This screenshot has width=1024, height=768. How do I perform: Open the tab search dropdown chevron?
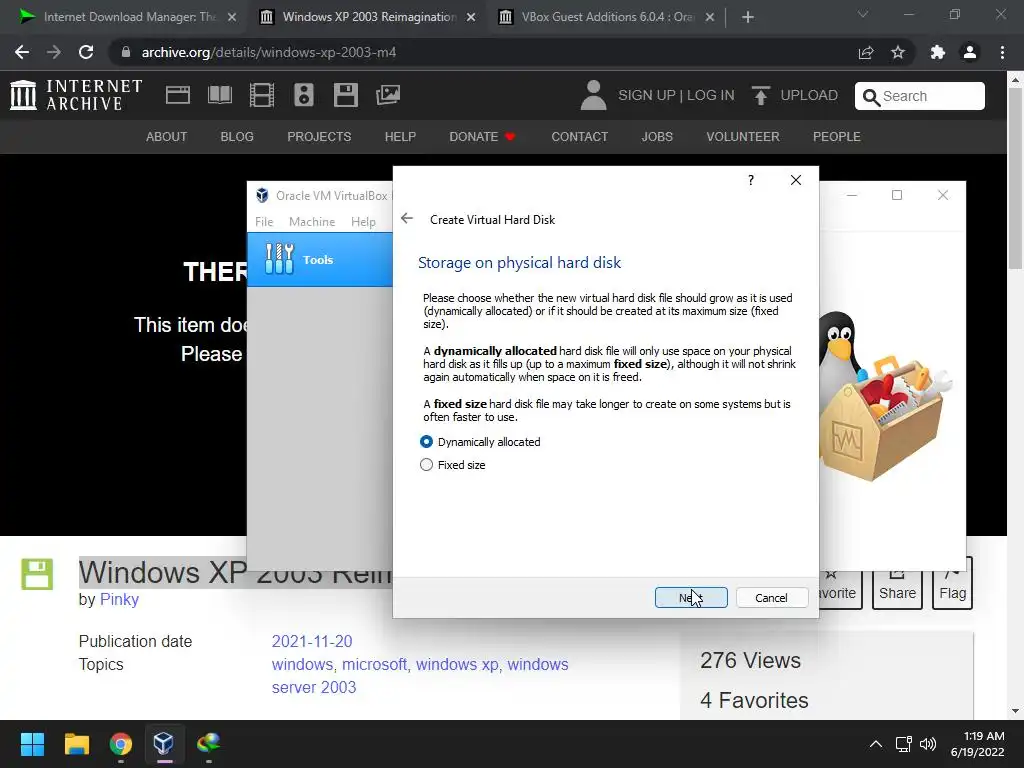(x=863, y=14)
